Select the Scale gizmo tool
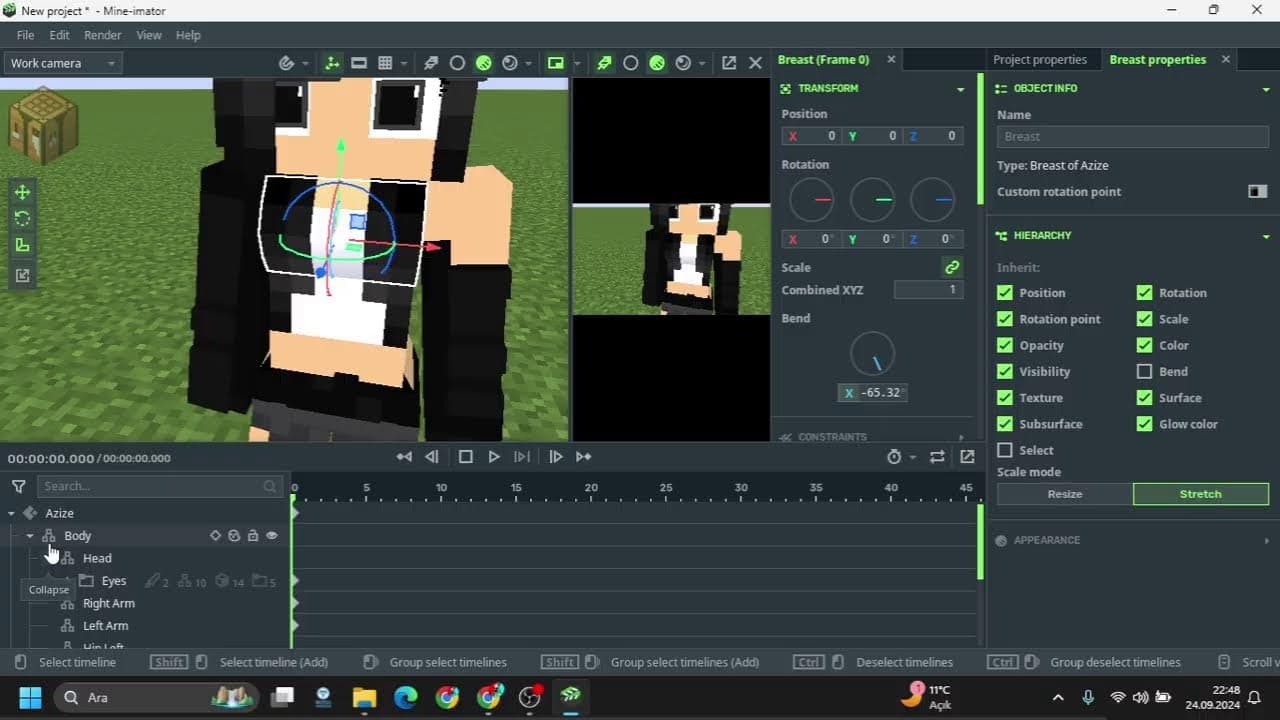The width and height of the screenshot is (1280, 720). coord(22,246)
